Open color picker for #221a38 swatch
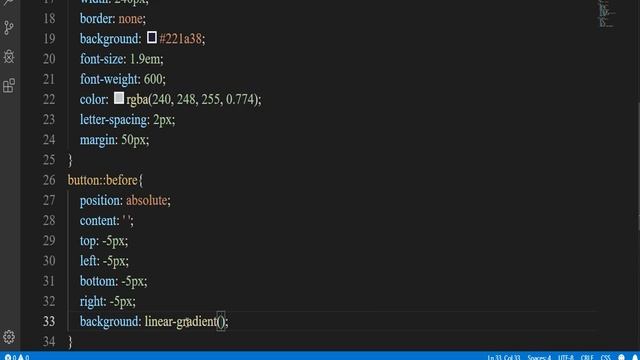 tap(152, 38)
